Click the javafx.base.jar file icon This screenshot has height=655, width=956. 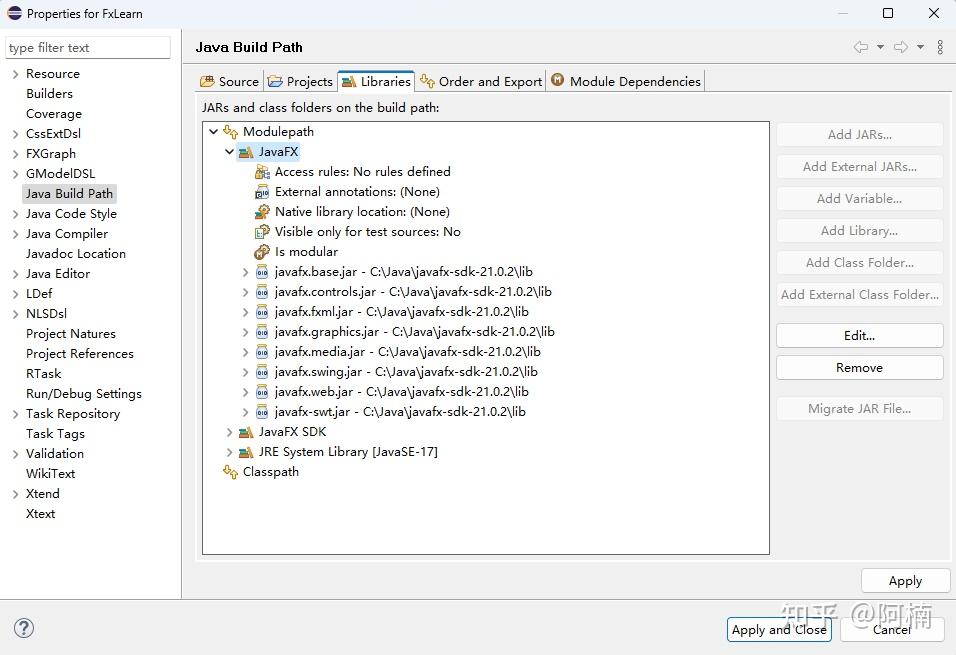(x=262, y=272)
